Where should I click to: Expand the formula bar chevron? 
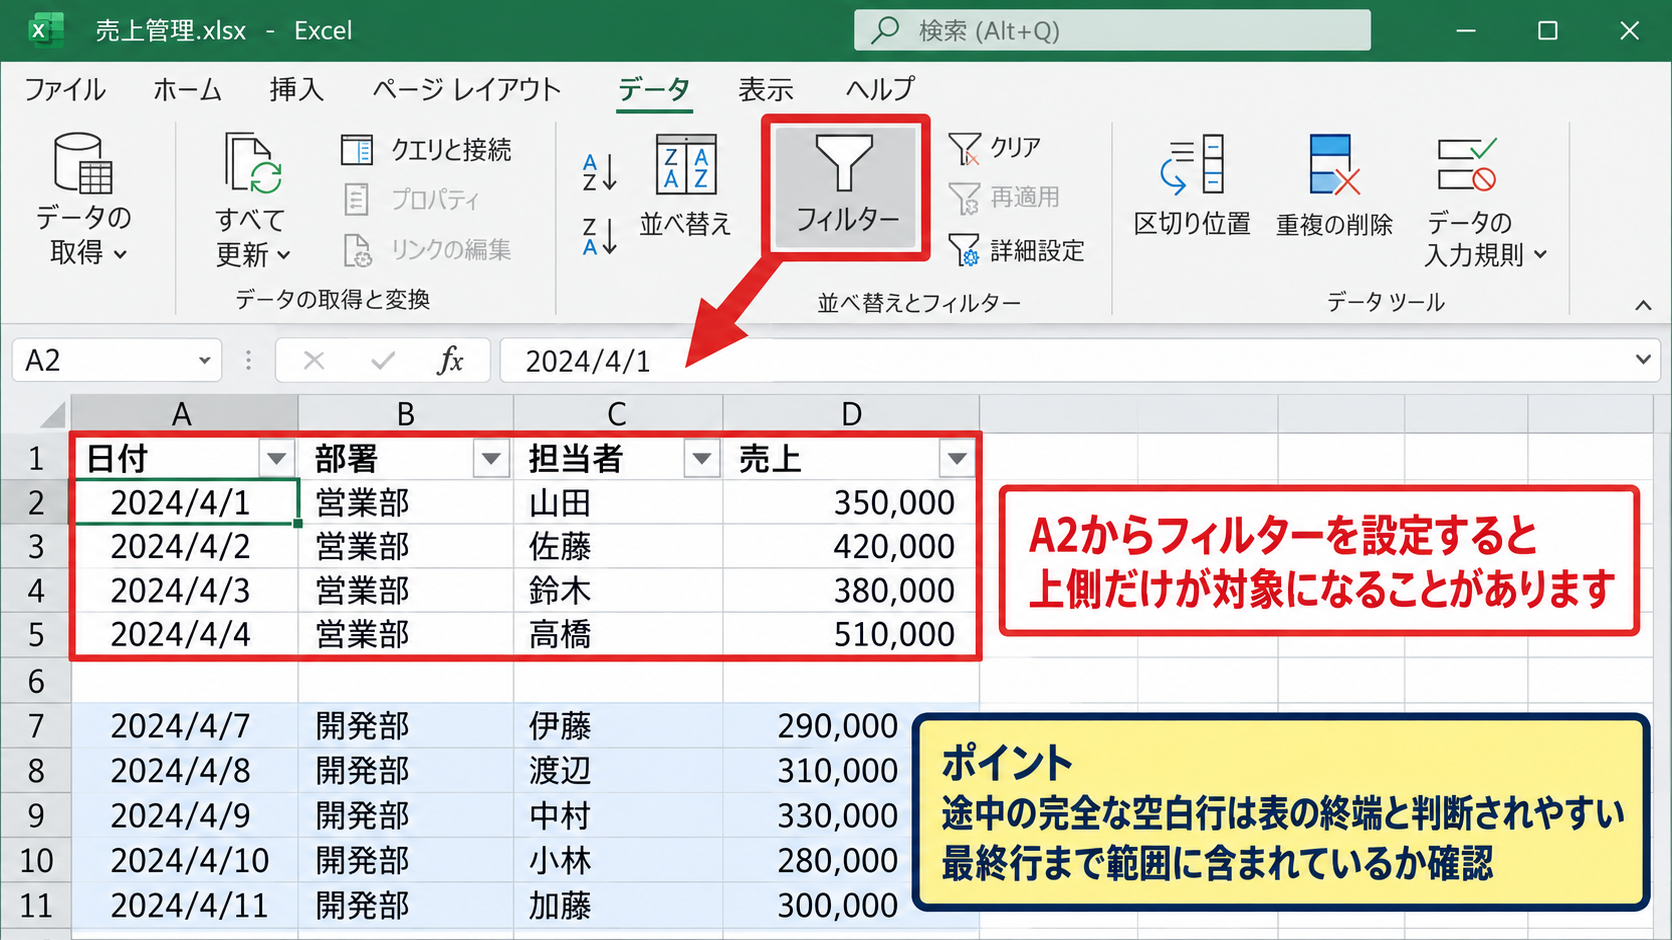pos(1643,359)
